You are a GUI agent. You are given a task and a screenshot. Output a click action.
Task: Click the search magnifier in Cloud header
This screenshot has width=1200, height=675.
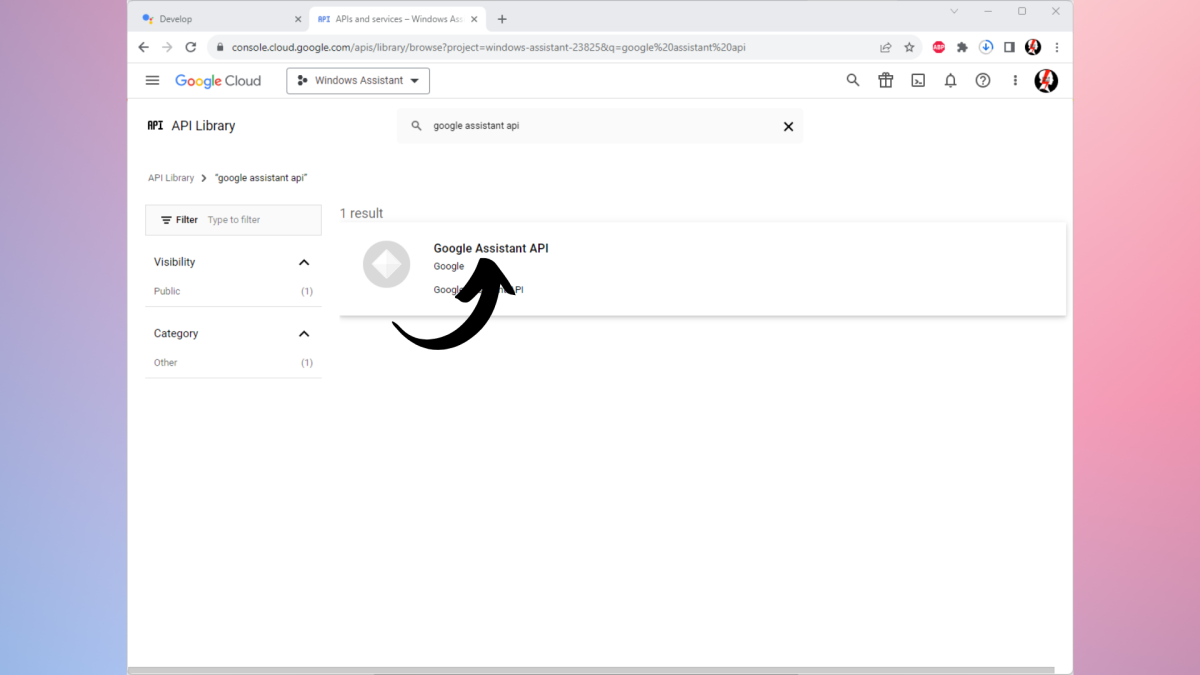[x=853, y=81]
